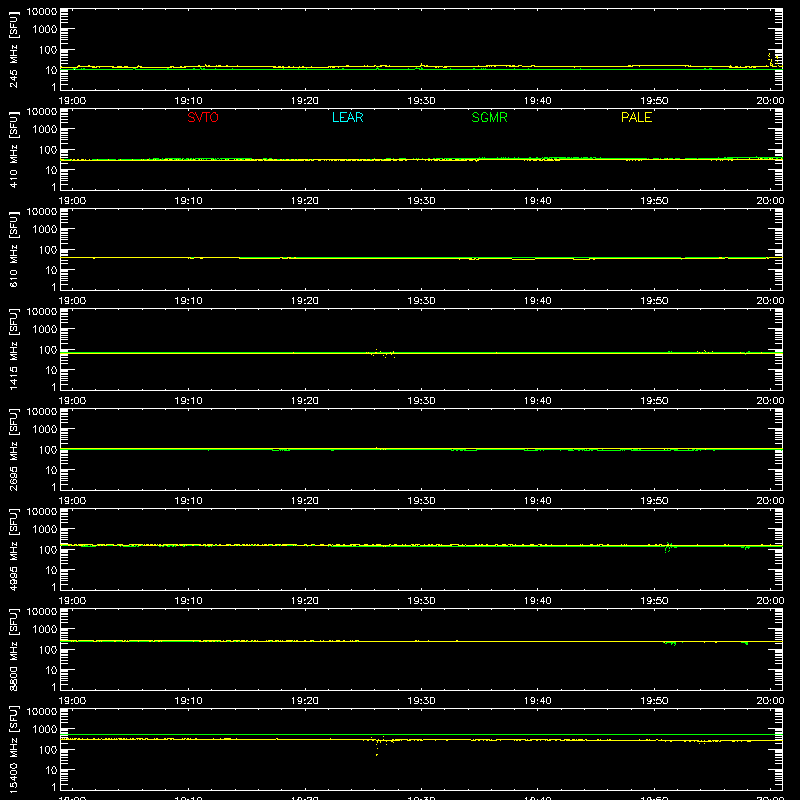This screenshot has width=800, height=800.
Task: Select the 15400 MHz [SFU] axis title
Action: [x=14, y=749]
